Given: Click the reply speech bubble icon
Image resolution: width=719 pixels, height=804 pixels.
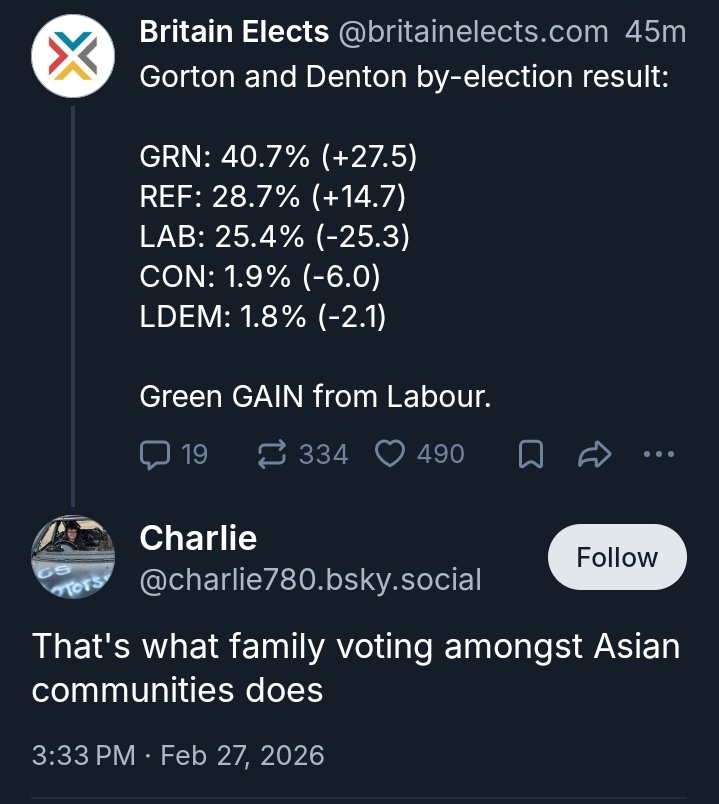Looking at the screenshot, I should pos(154,455).
